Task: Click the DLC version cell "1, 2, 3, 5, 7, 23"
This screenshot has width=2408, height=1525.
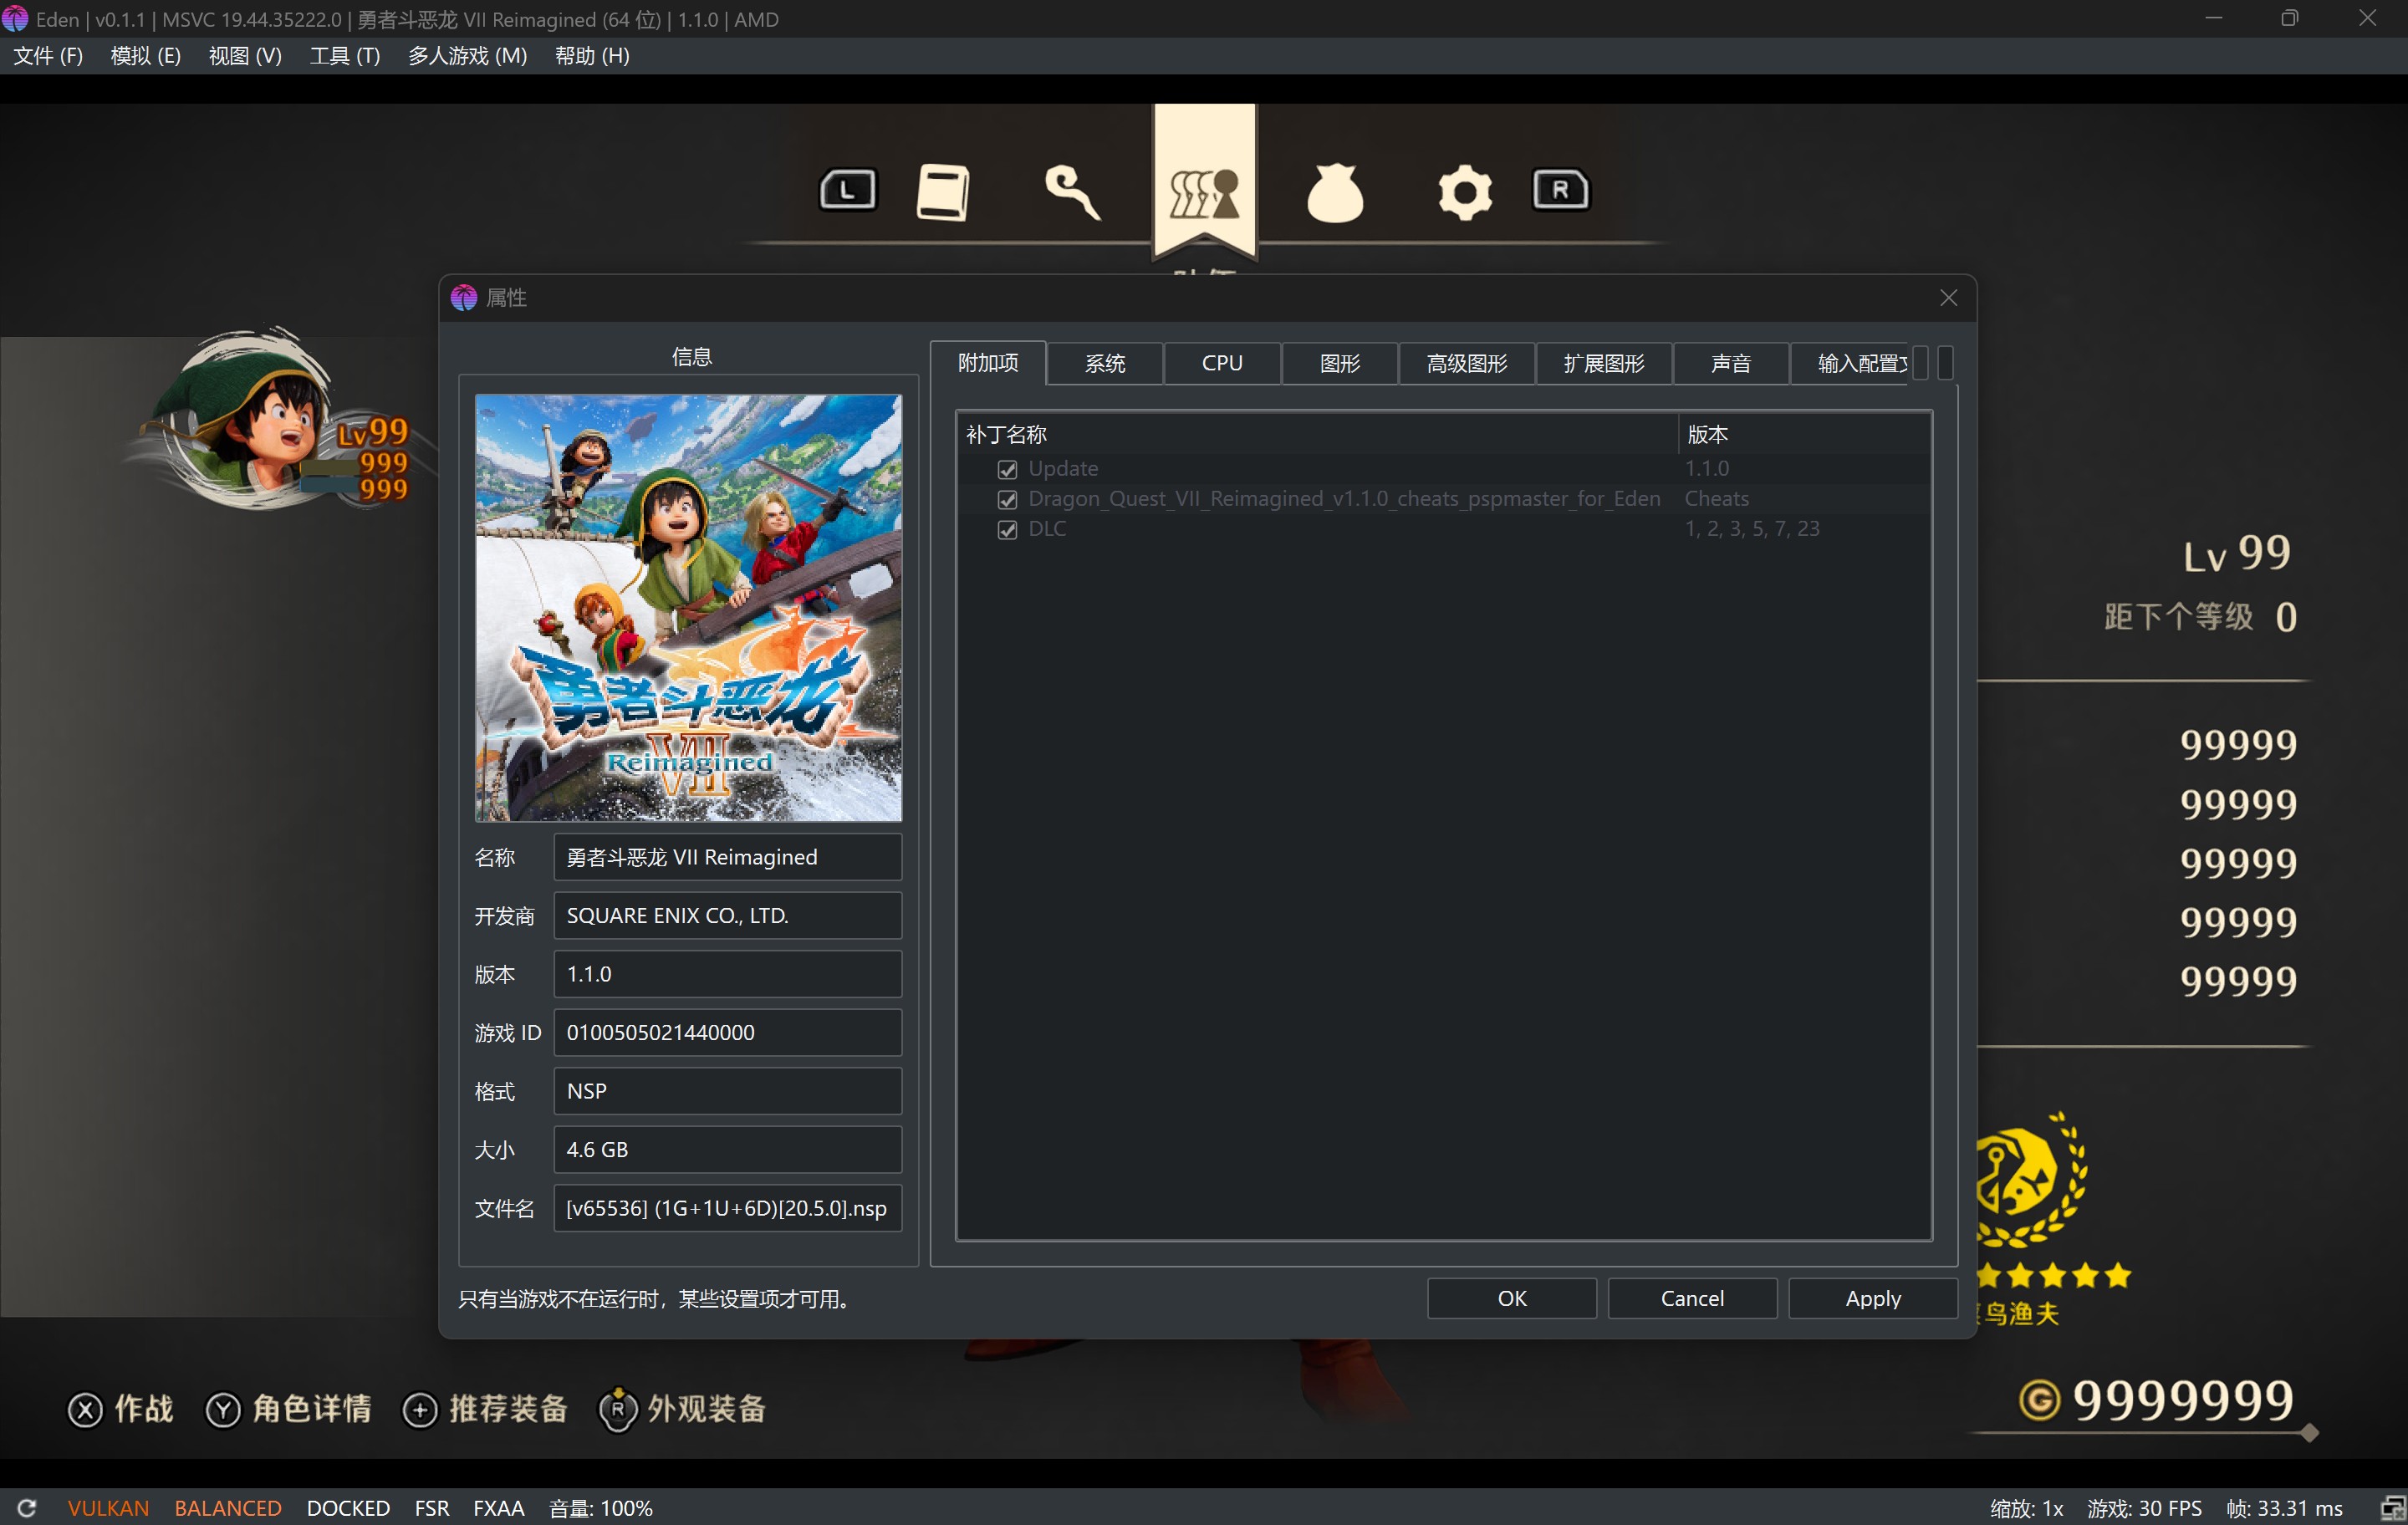Action: [1752, 529]
